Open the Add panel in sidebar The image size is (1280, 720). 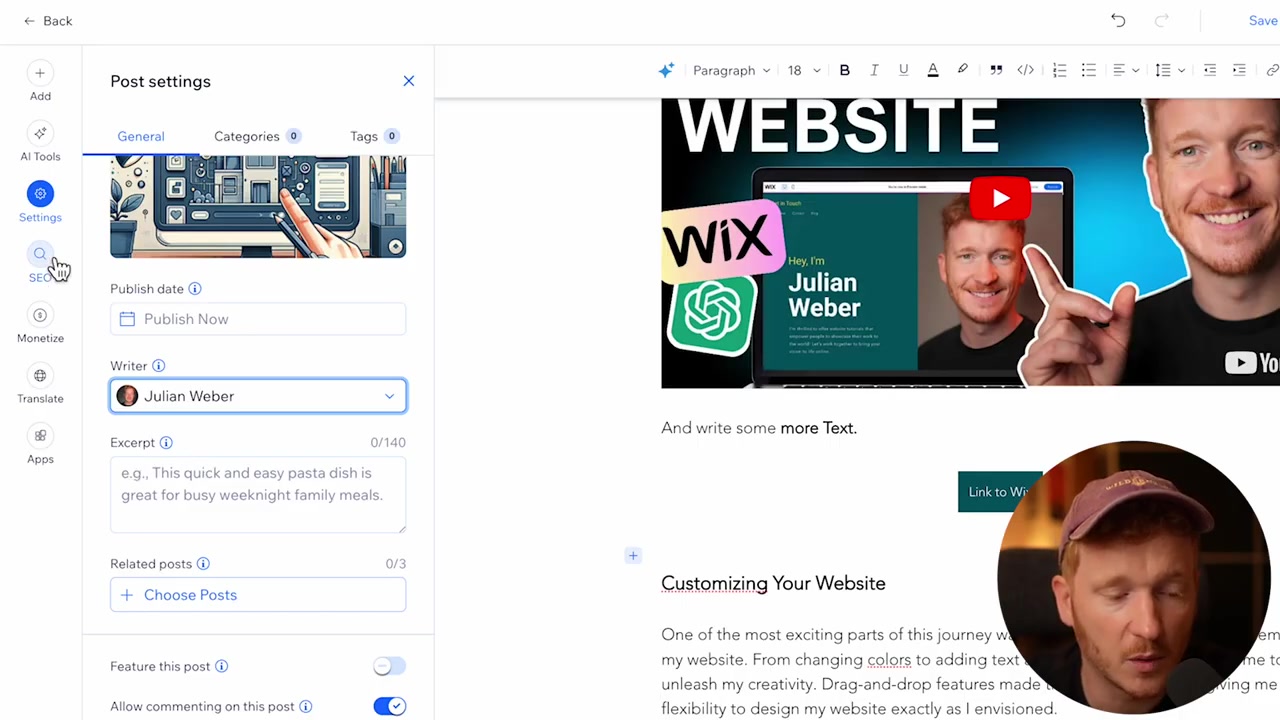[40, 82]
